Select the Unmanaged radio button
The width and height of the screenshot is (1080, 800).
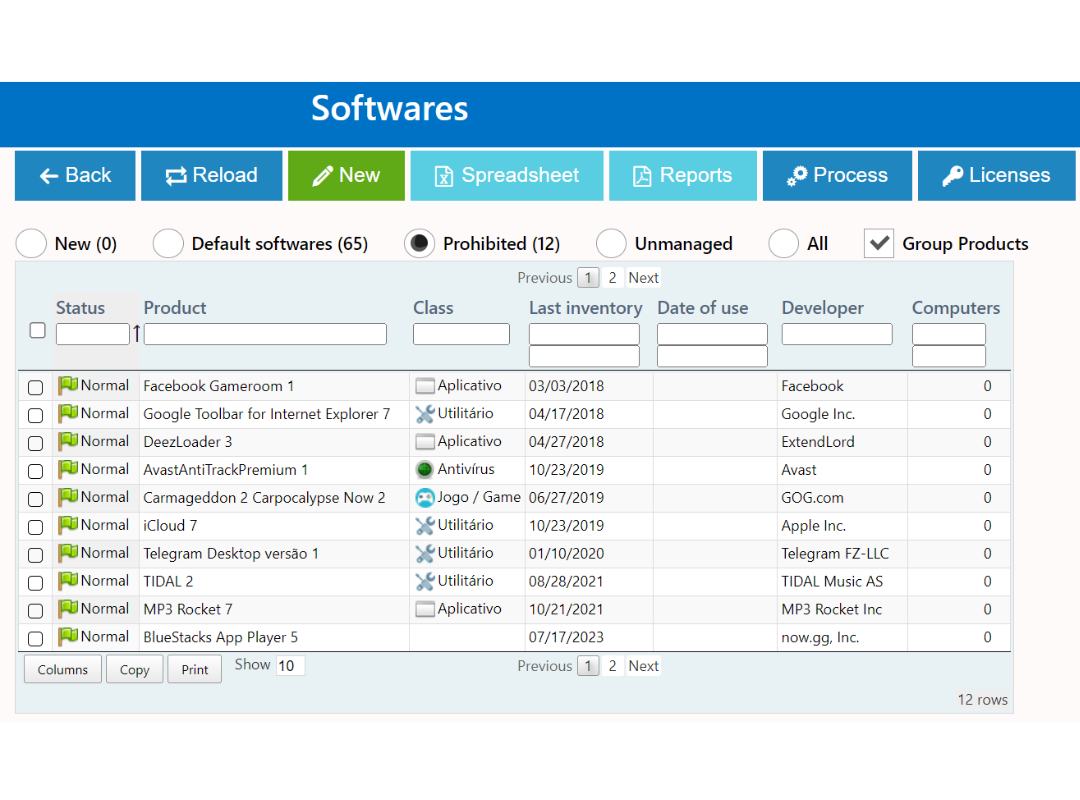coord(611,244)
